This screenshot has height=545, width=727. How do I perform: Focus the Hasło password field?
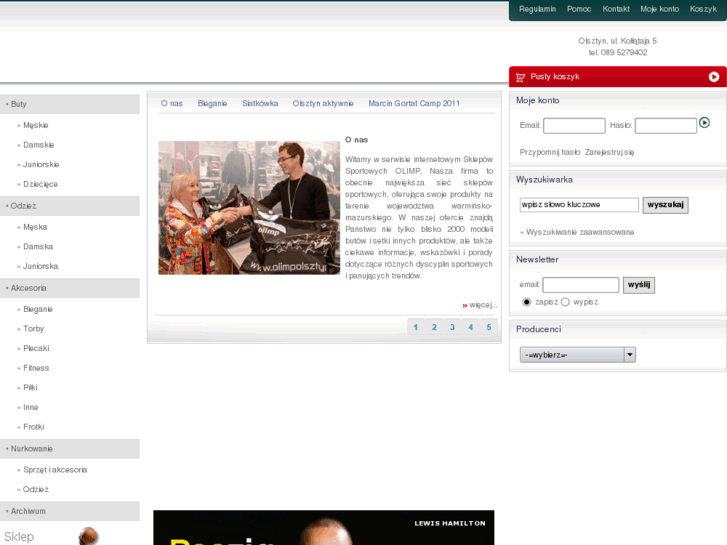tap(665, 125)
